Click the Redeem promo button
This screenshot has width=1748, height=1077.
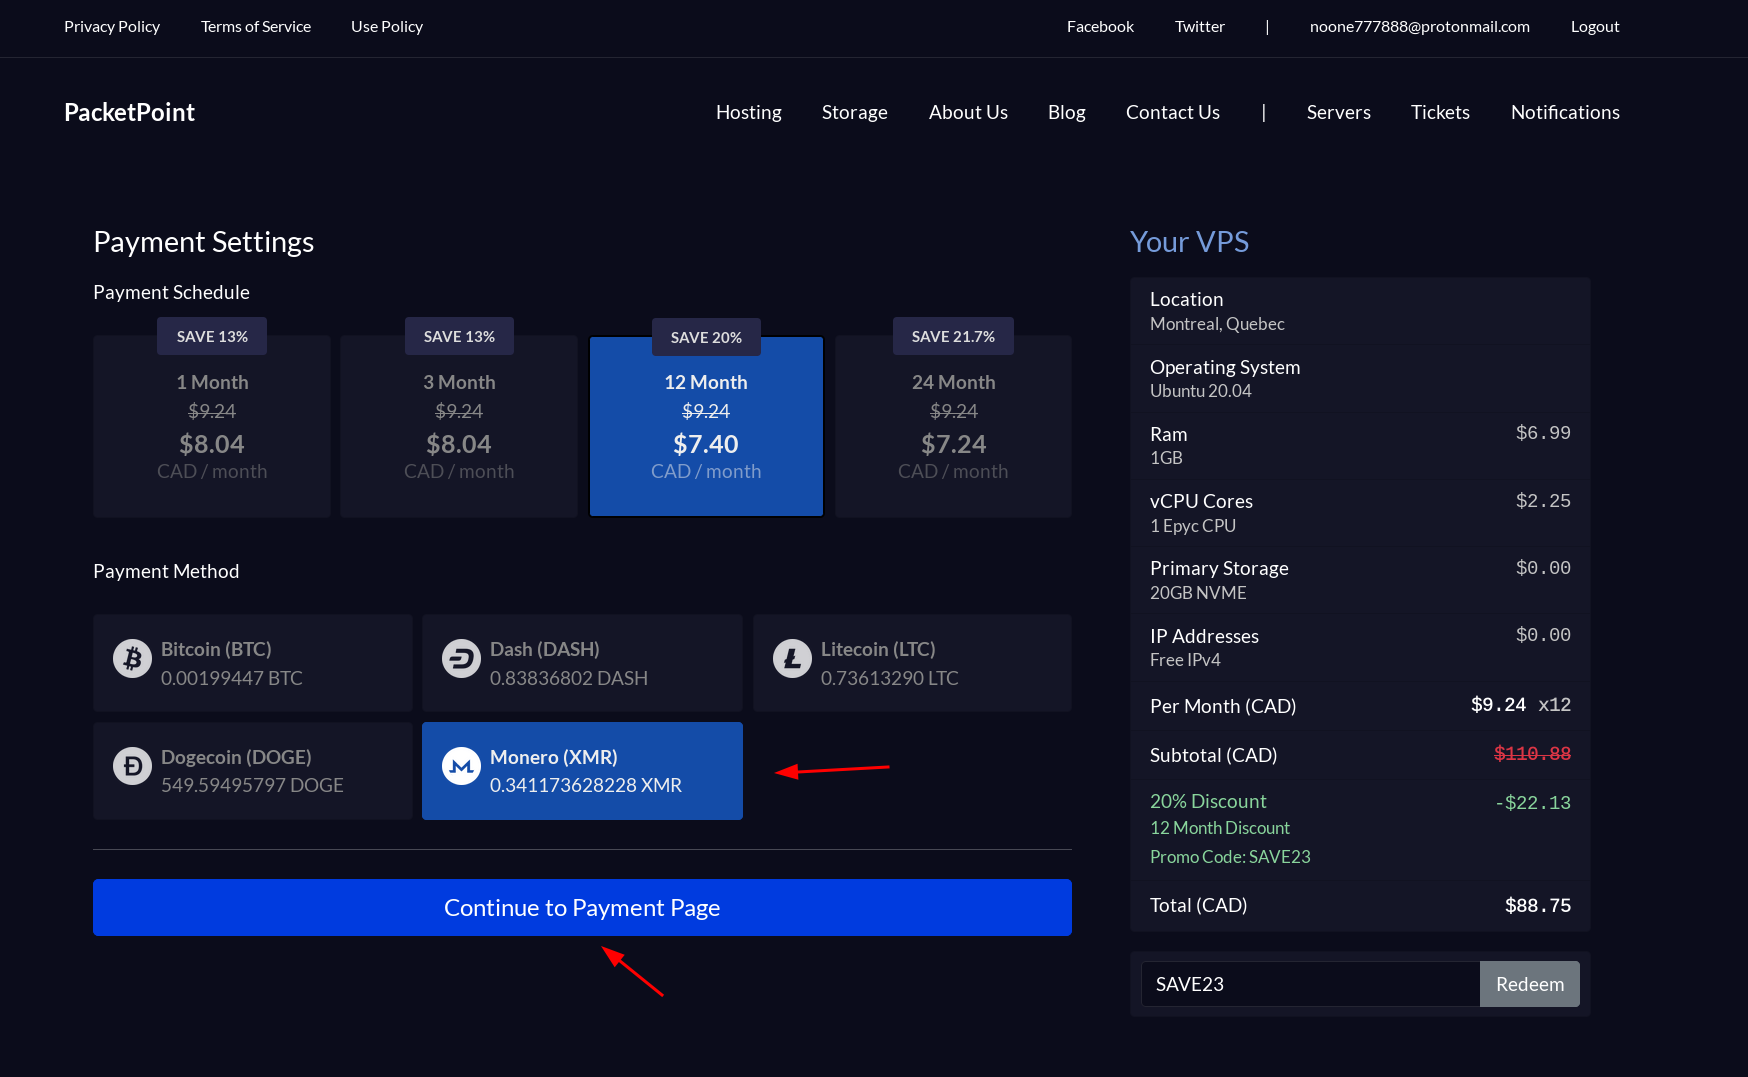(x=1530, y=984)
